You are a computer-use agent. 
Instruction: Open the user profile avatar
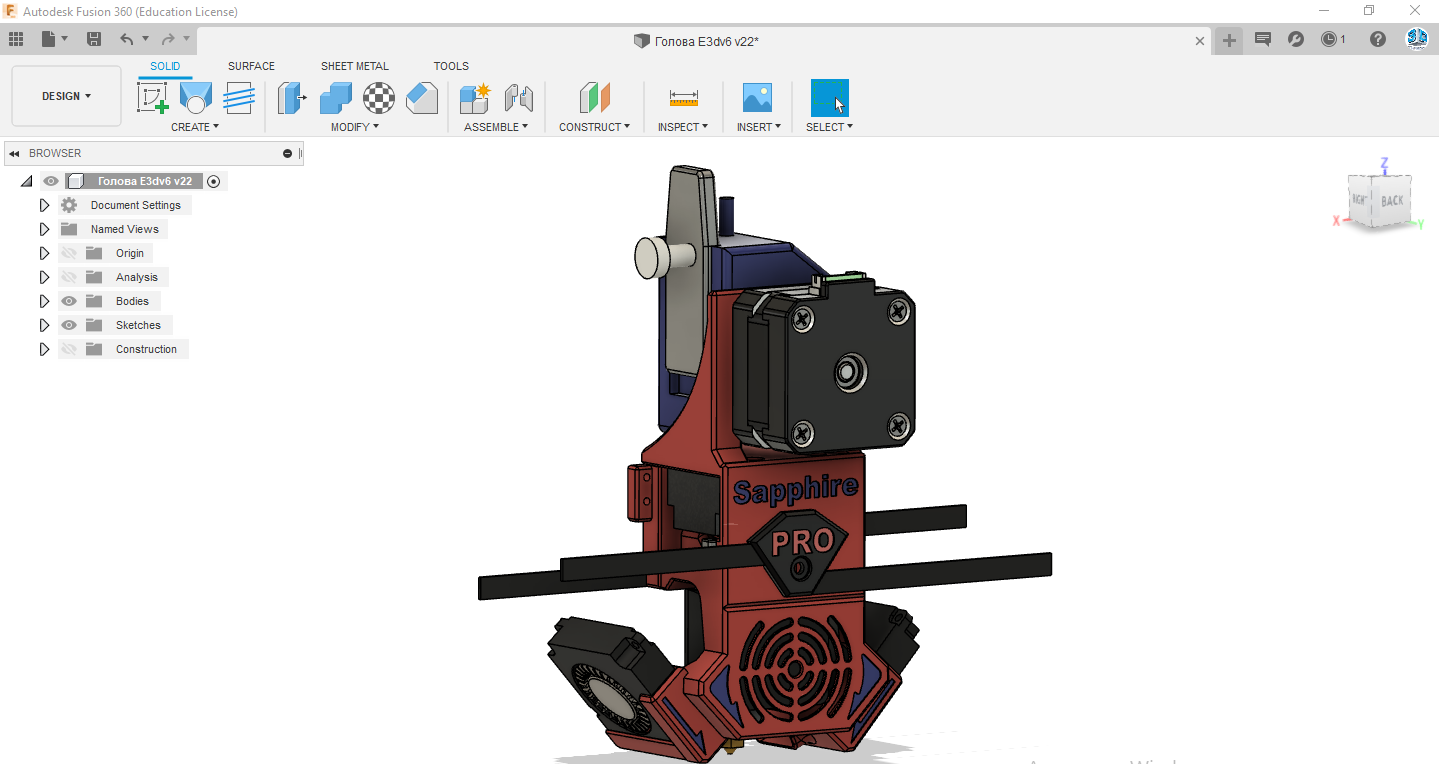(1417, 39)
